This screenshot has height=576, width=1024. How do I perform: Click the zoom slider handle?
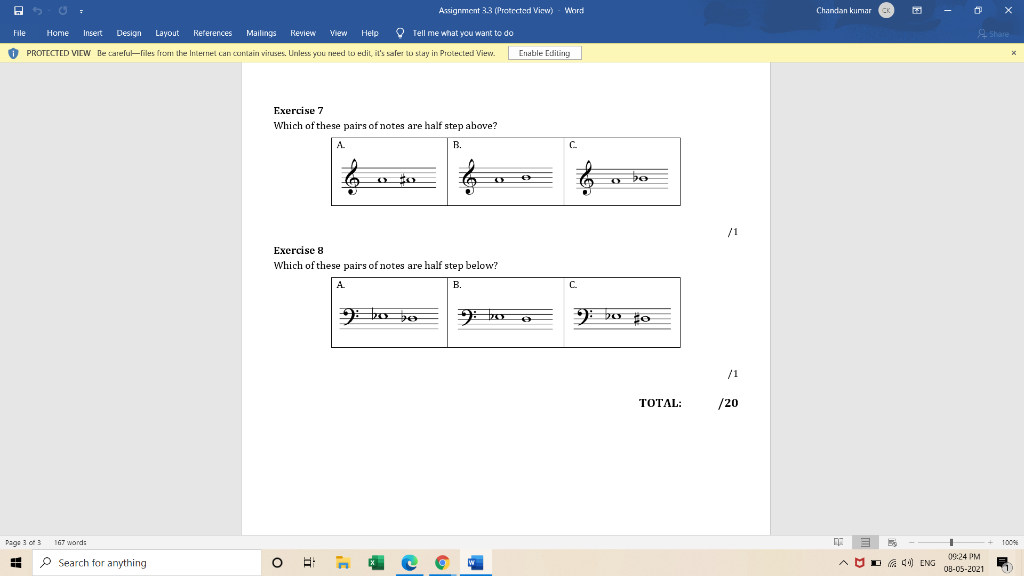pyautogui.click(x=952, y=543)
